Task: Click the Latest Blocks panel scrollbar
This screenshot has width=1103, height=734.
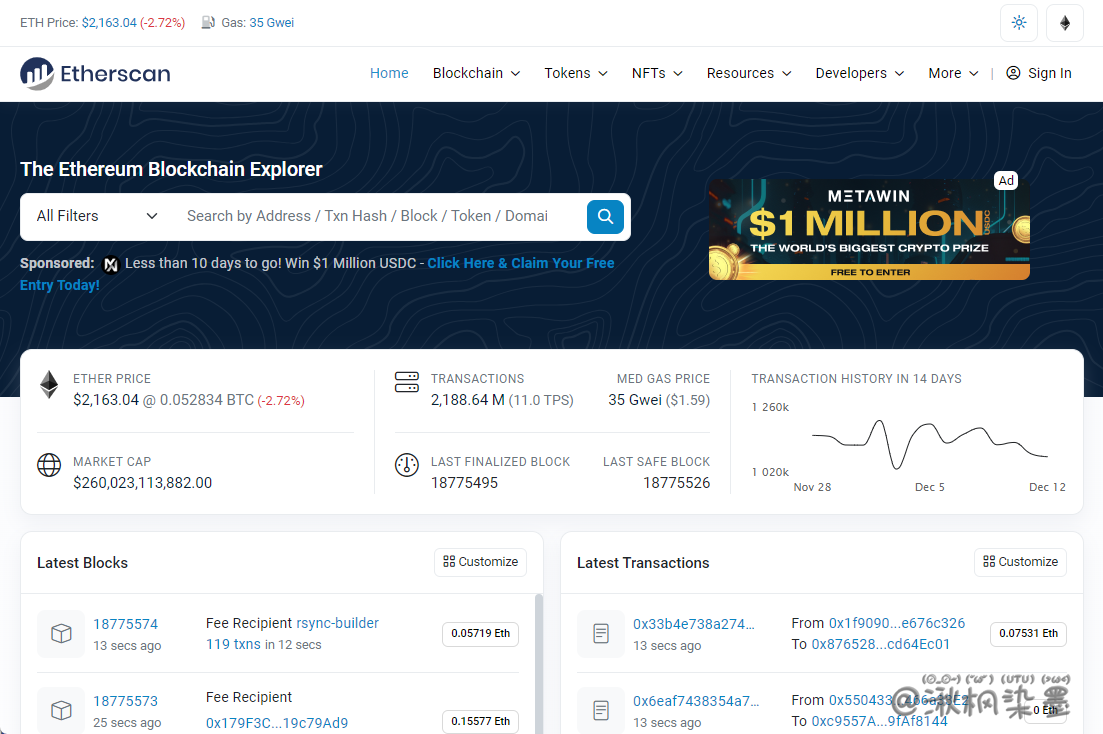Action: [539, 660]
